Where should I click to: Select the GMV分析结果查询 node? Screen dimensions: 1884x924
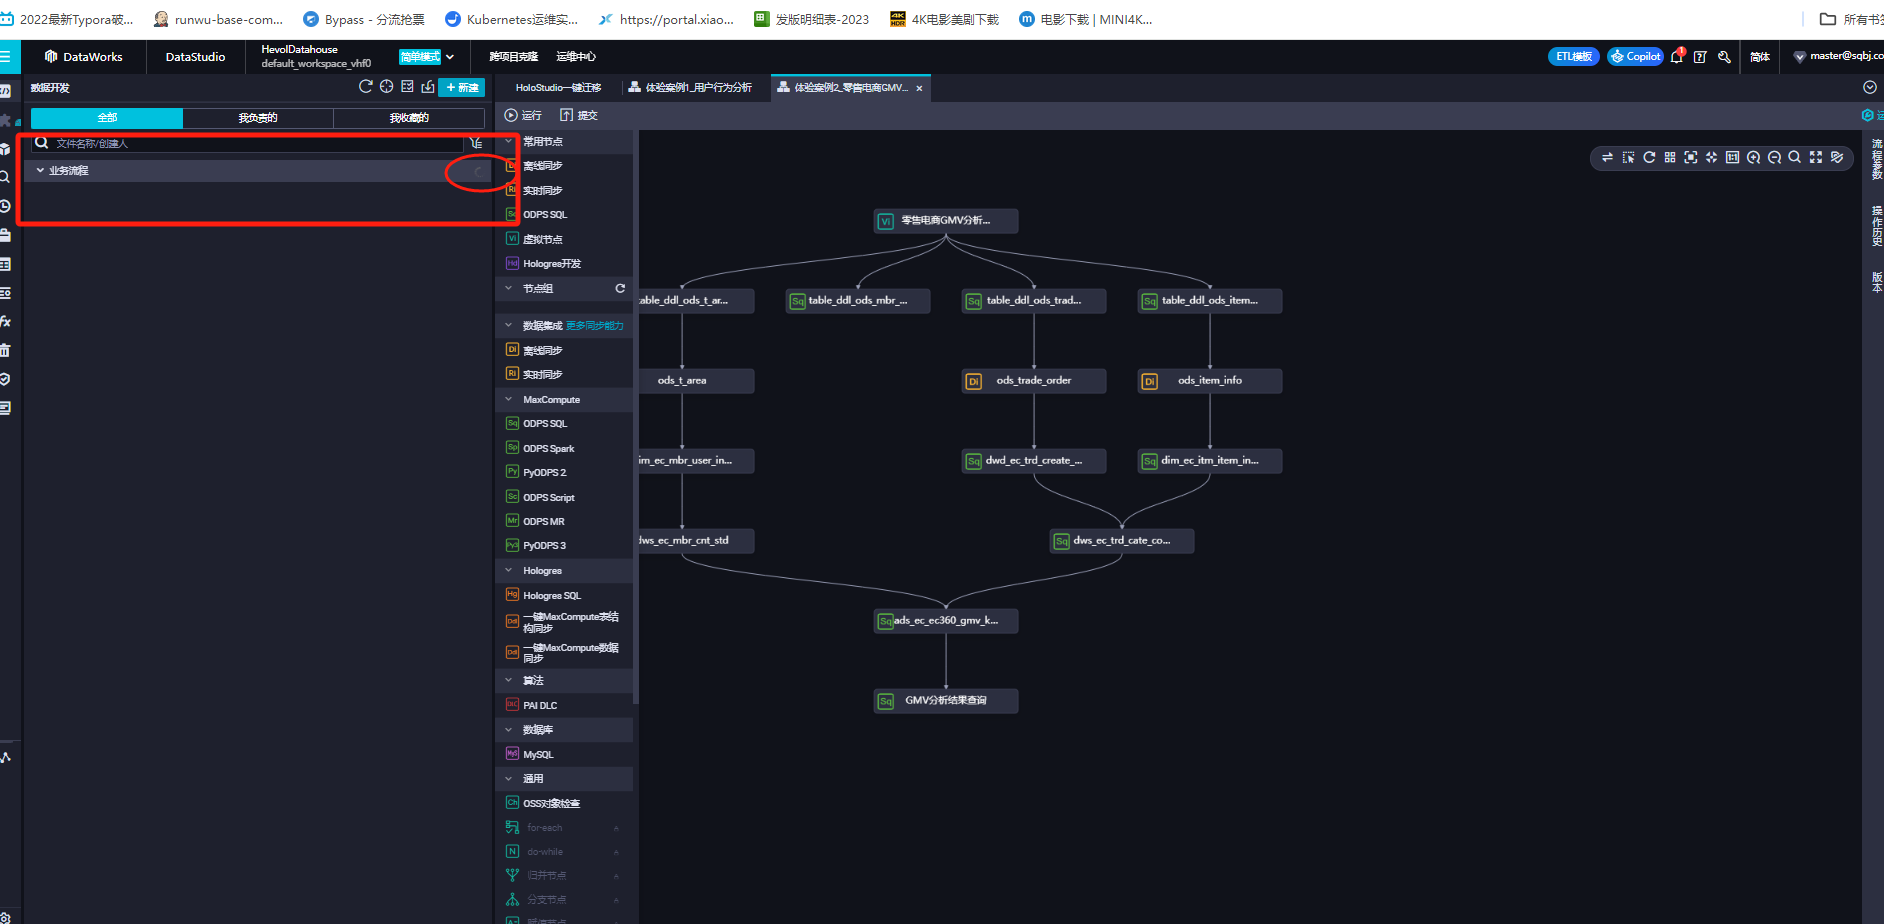pos(946,701)
